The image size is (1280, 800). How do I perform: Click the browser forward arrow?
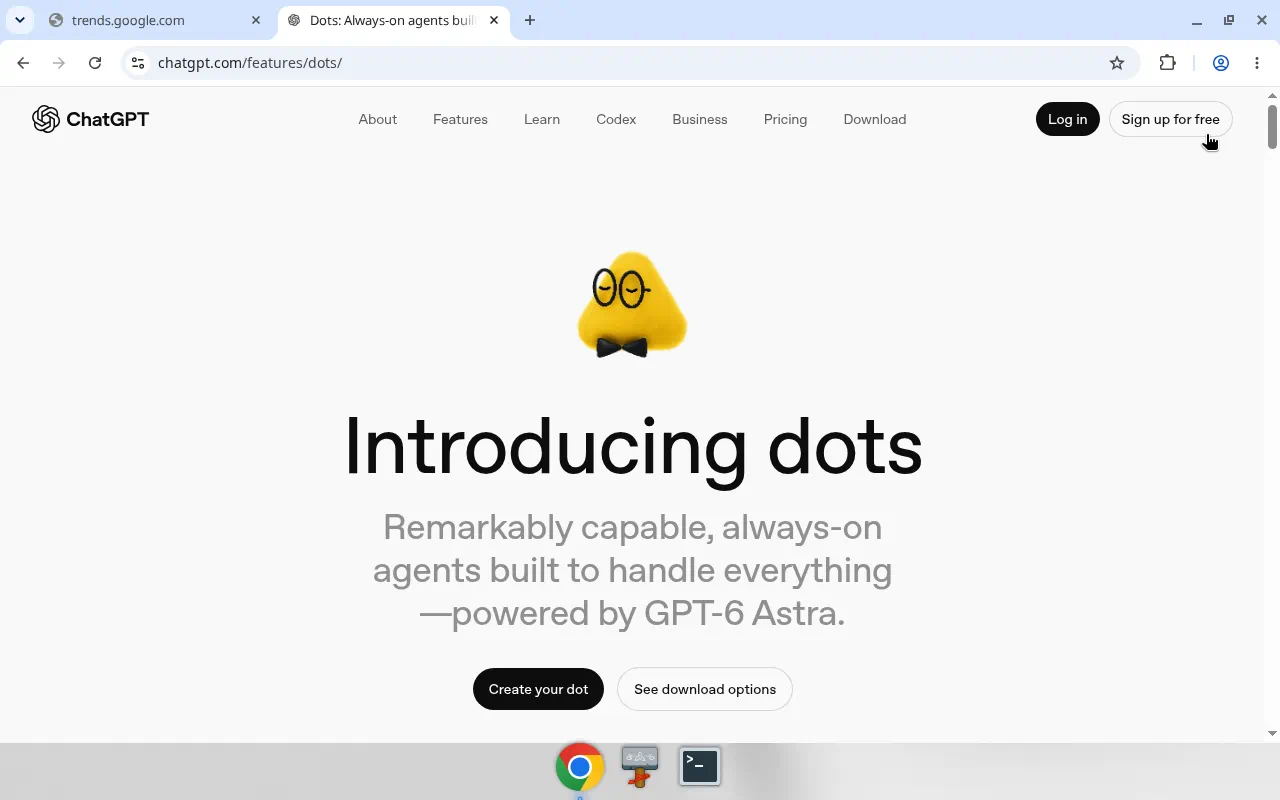59,63
